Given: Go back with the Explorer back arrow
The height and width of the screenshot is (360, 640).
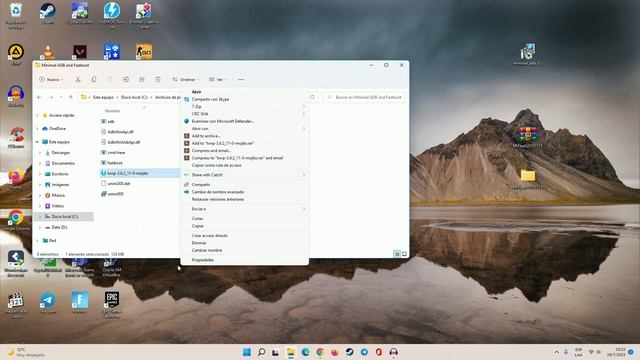Looking at the screenshot, I should coord(39,97).
